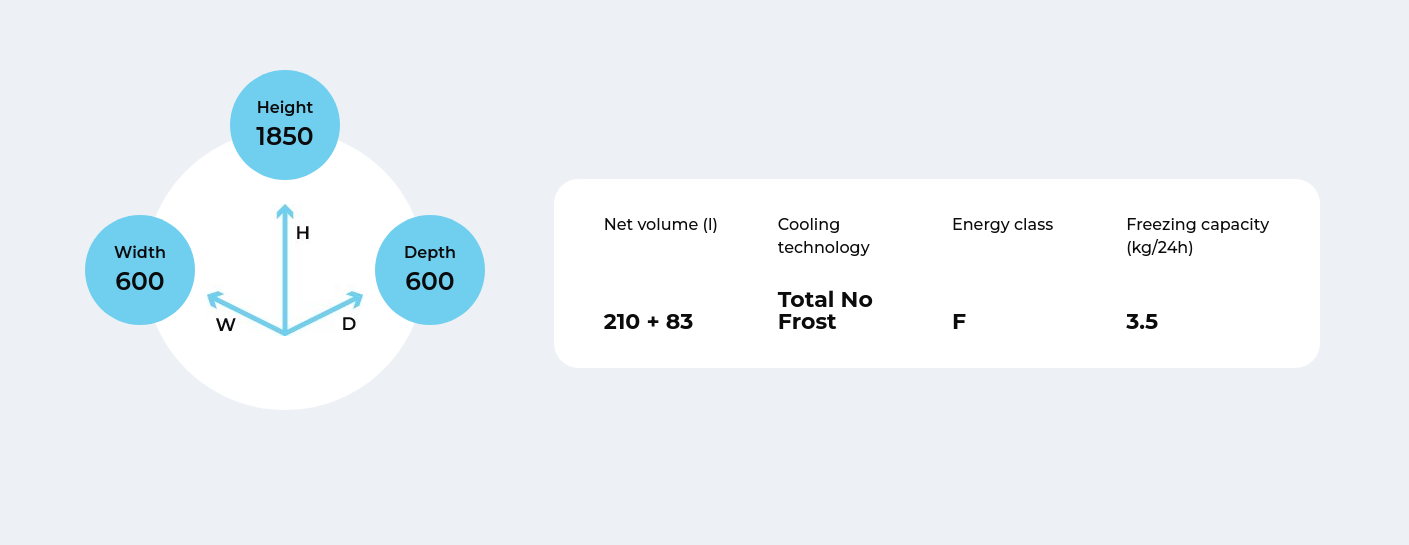Click the Height 1850 circle
This screenshot has width=1409, height=545.
point(285,125)
